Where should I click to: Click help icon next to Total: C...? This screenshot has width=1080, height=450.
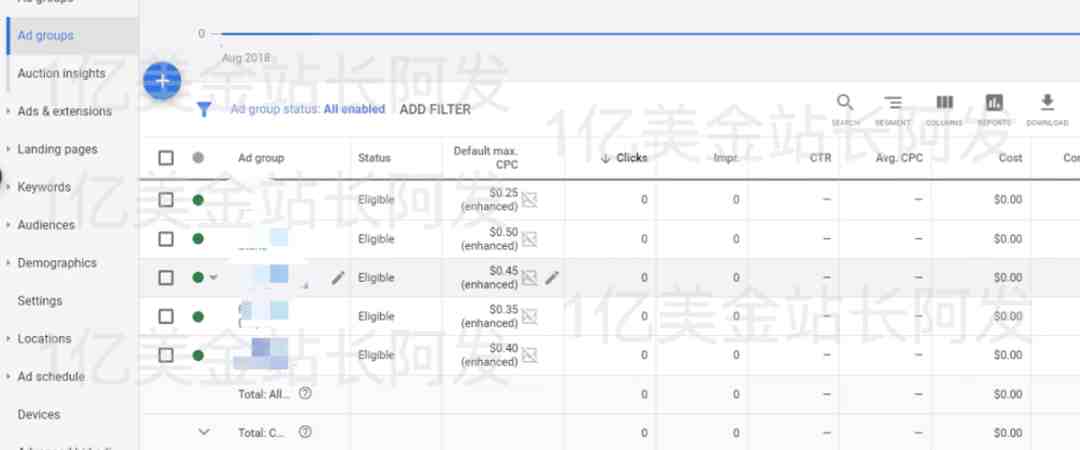pos(306,432)
